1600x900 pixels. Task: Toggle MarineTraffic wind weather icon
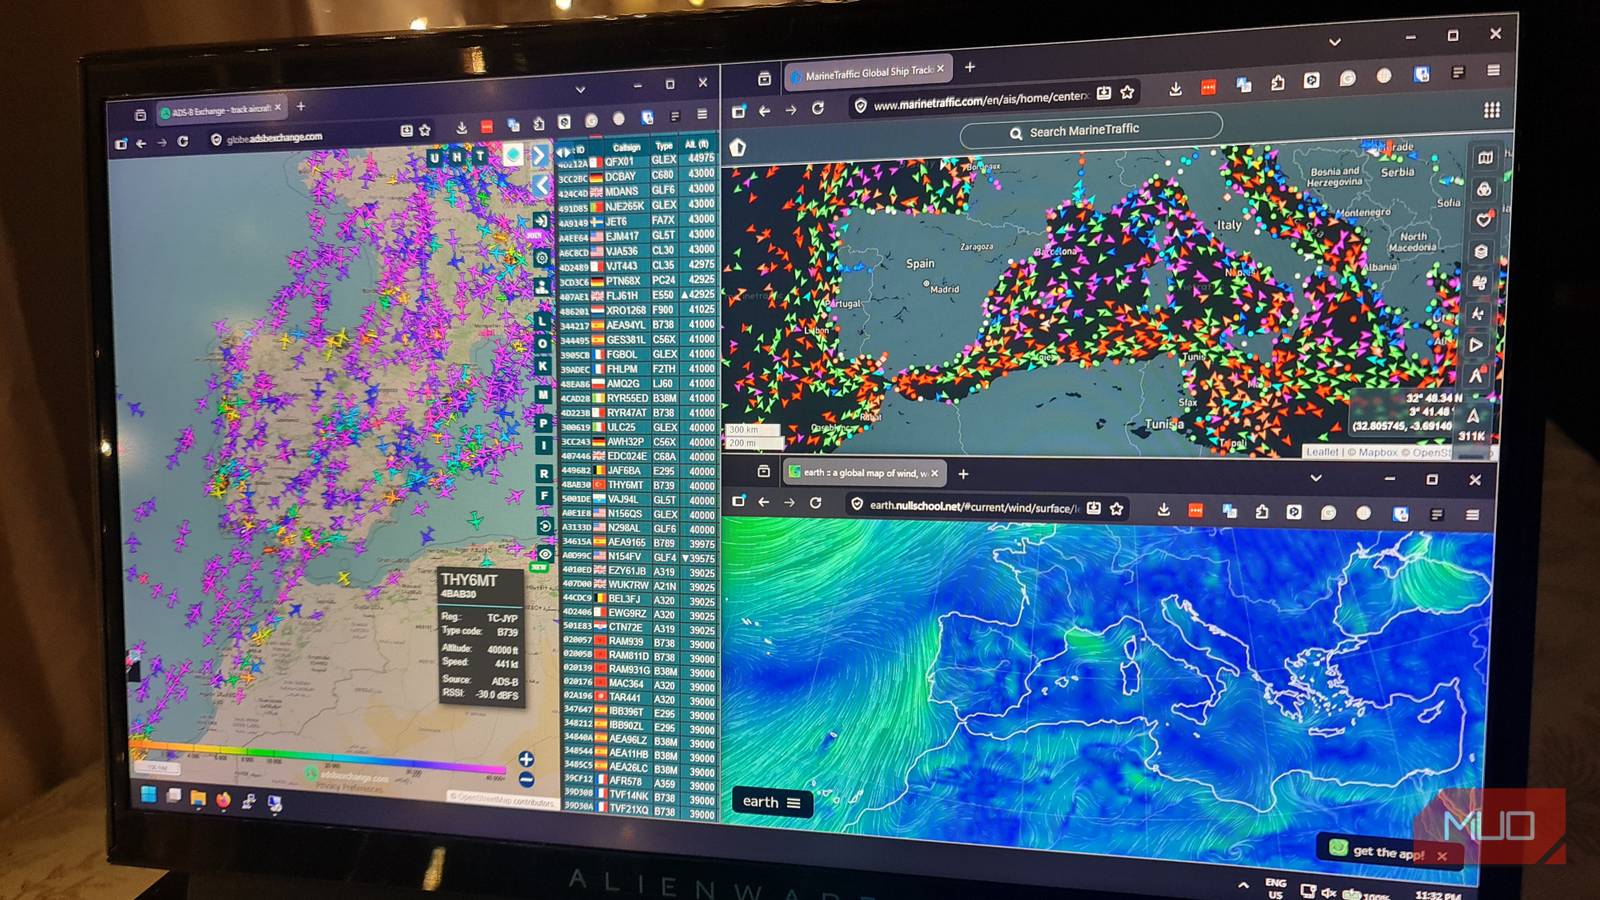(1480, 283)
